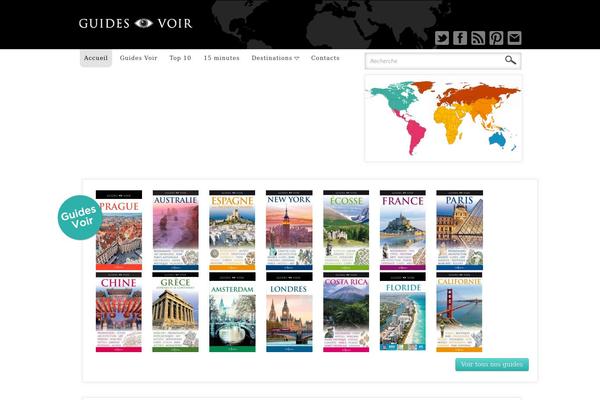Open the Londres guide cover
This screenshot has height=400, width=600.
click(x=289, y=312)
